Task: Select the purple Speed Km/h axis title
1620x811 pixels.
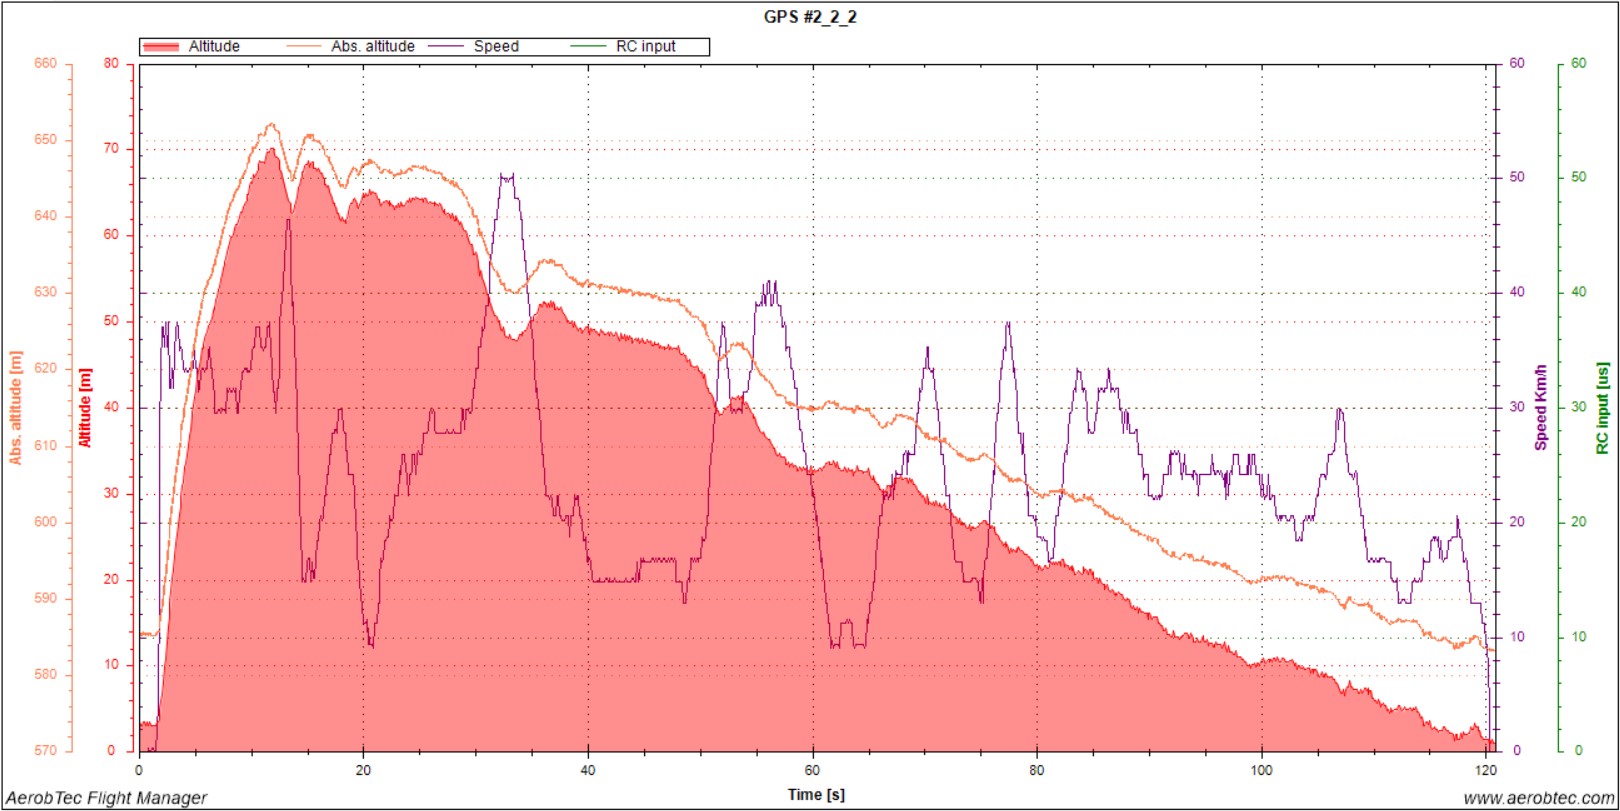Action: [x=1541, y=407]
